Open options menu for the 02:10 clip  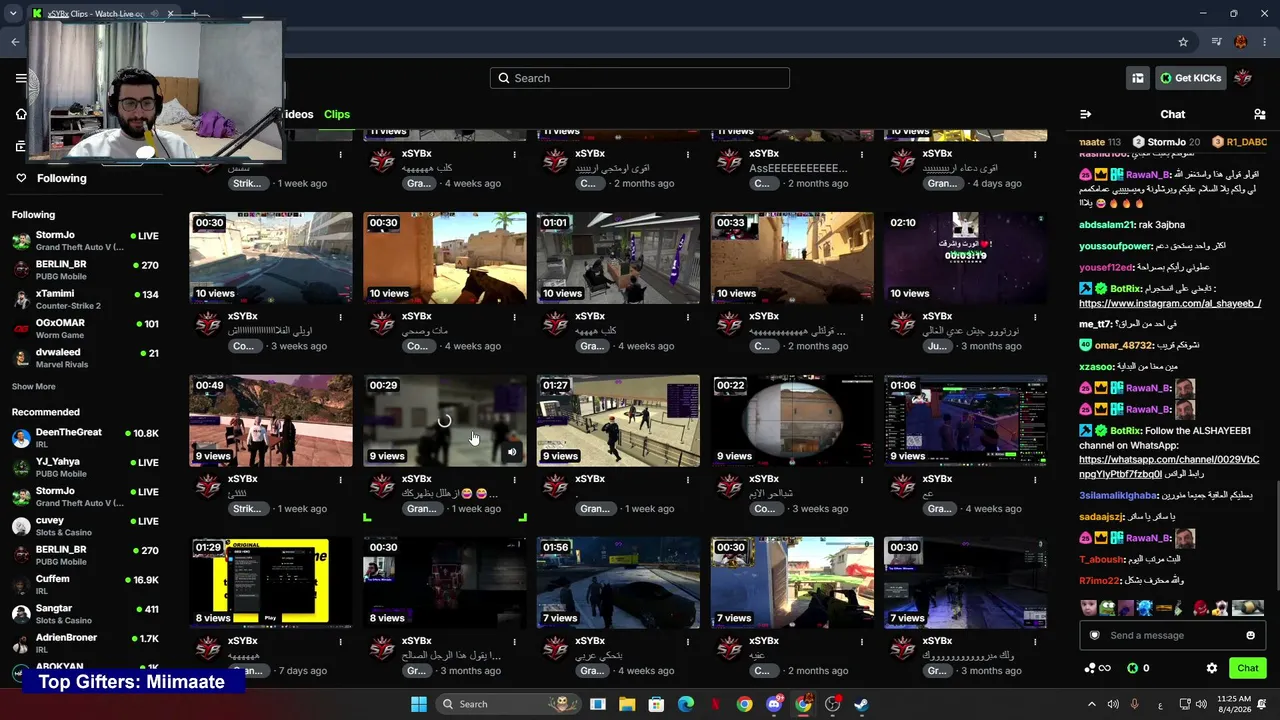tap(1035, 317)
